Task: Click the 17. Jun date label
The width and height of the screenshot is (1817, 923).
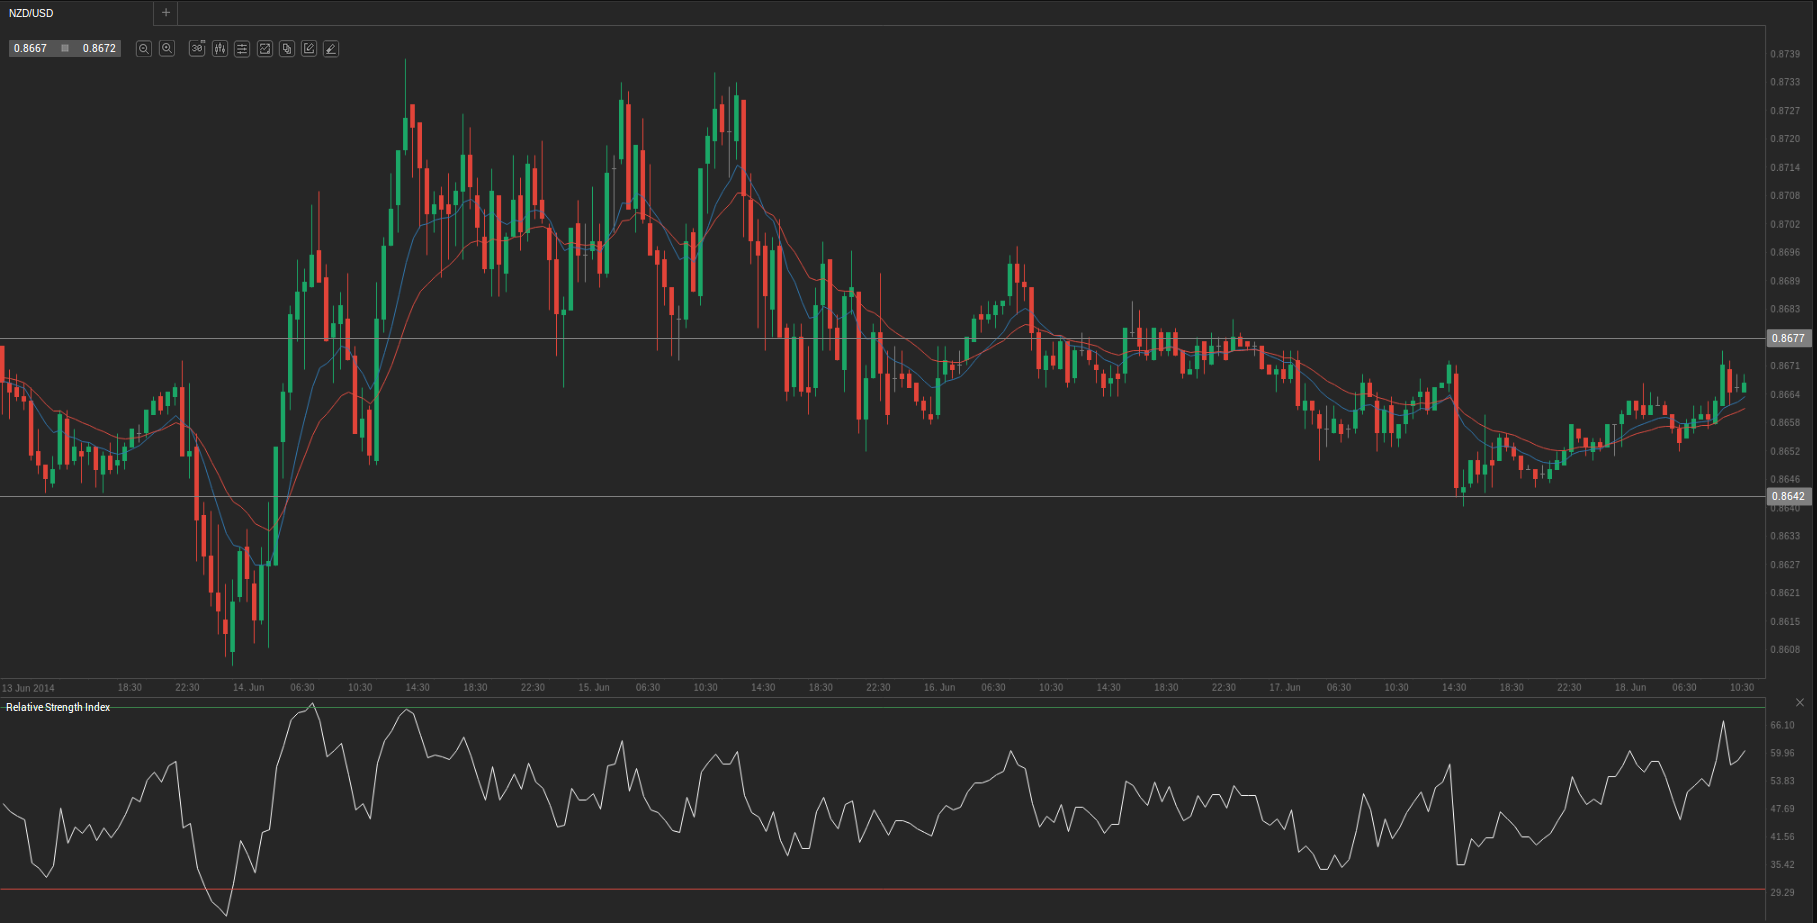Action: (x=1285, y=688)
